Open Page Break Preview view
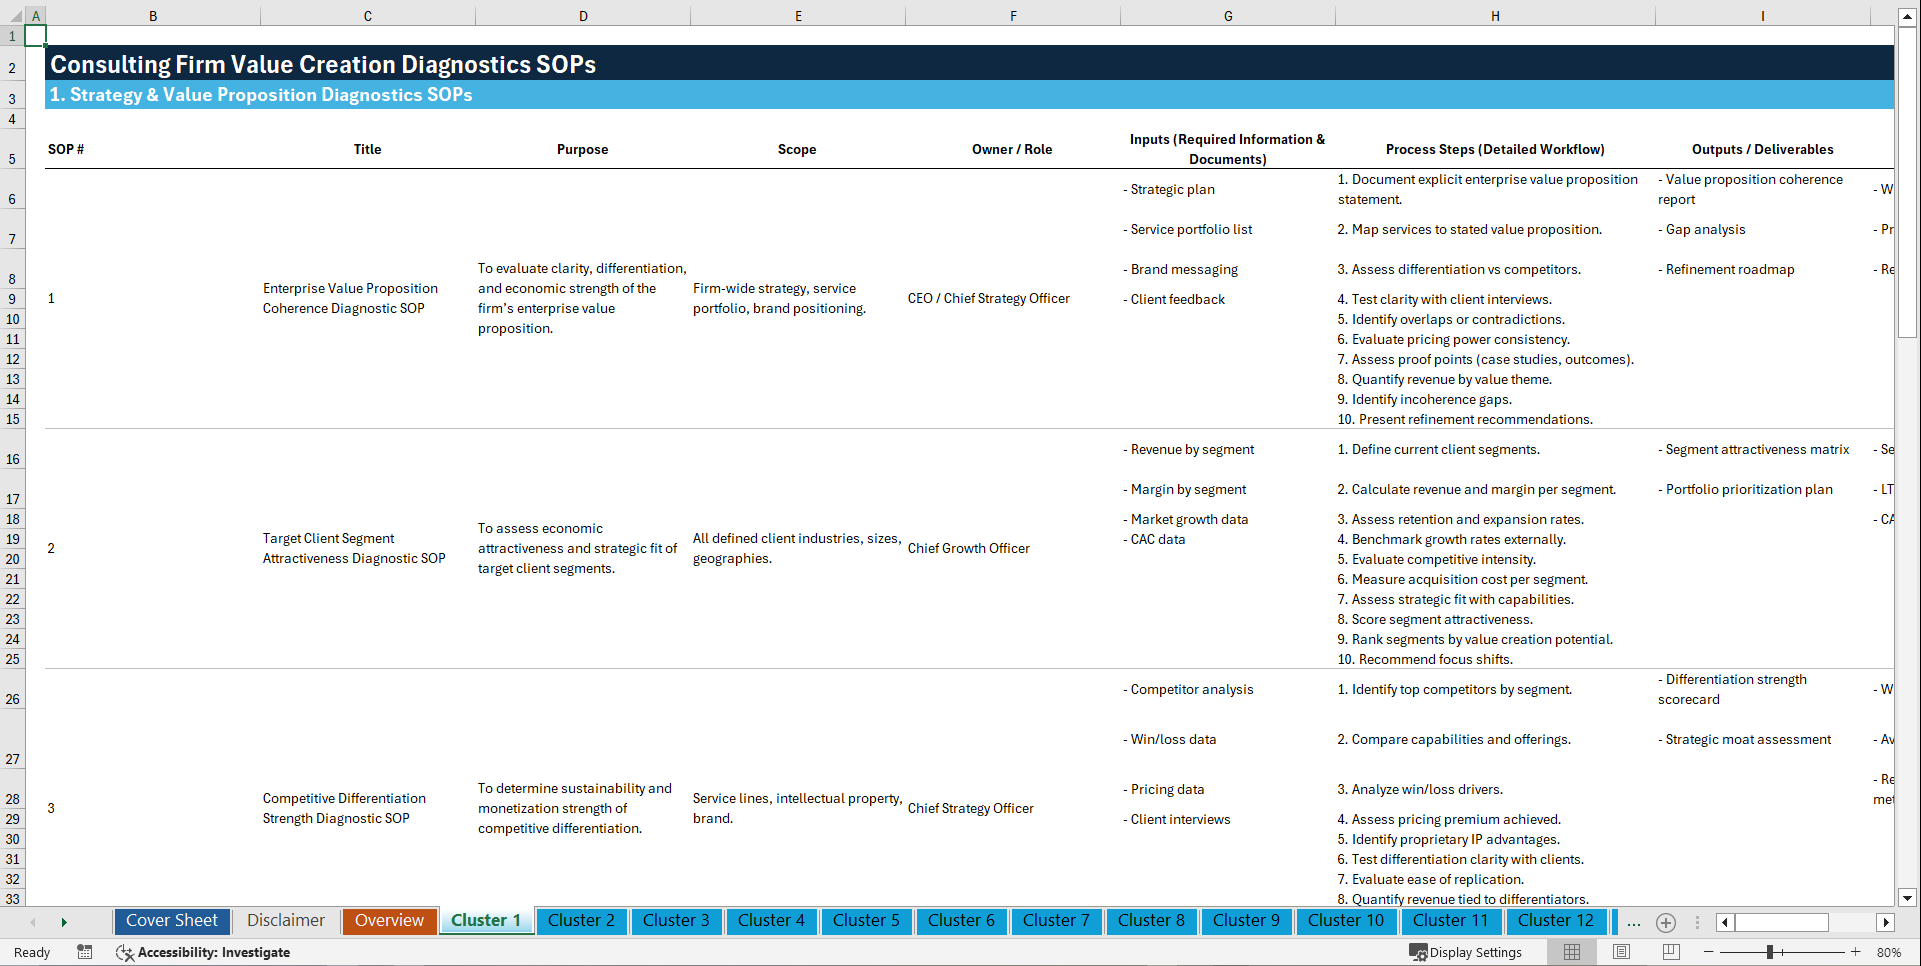1921x966 pixels. (1670, 952)
